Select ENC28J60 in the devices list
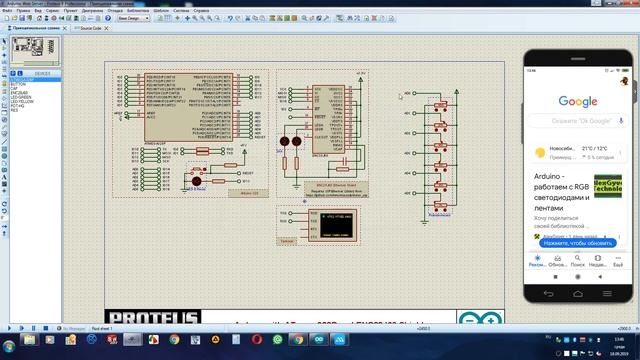 pyautogui.click(x=19, y=93)
